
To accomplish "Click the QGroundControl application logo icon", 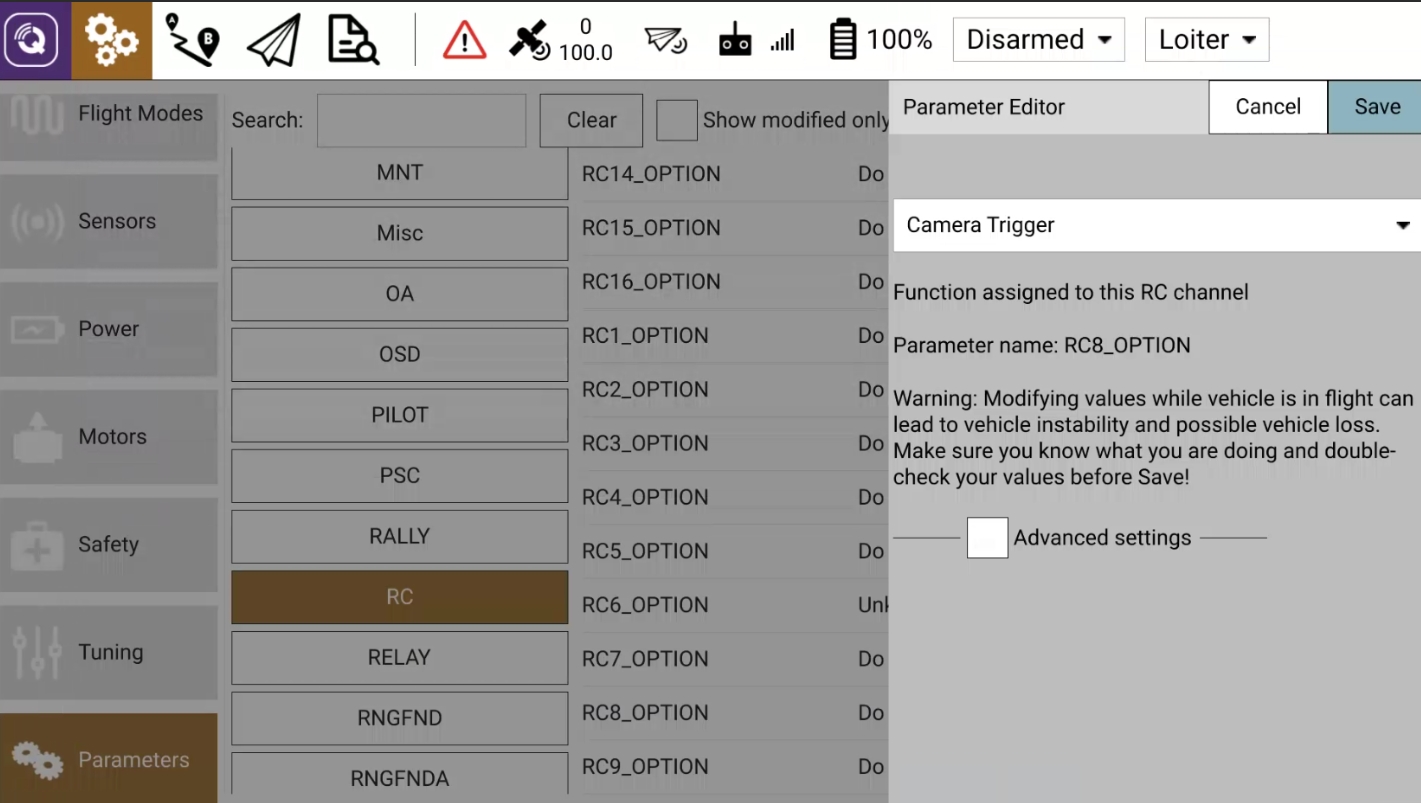I will pyautogui.click(x=35, y=40).
